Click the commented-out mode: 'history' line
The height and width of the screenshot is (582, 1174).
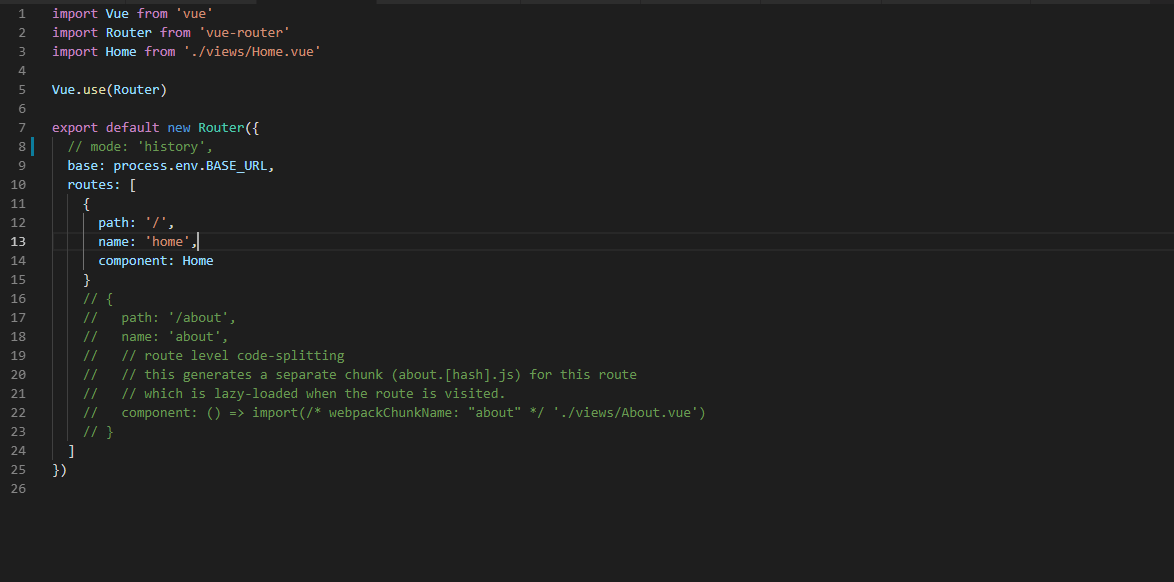tap(140, 147)
